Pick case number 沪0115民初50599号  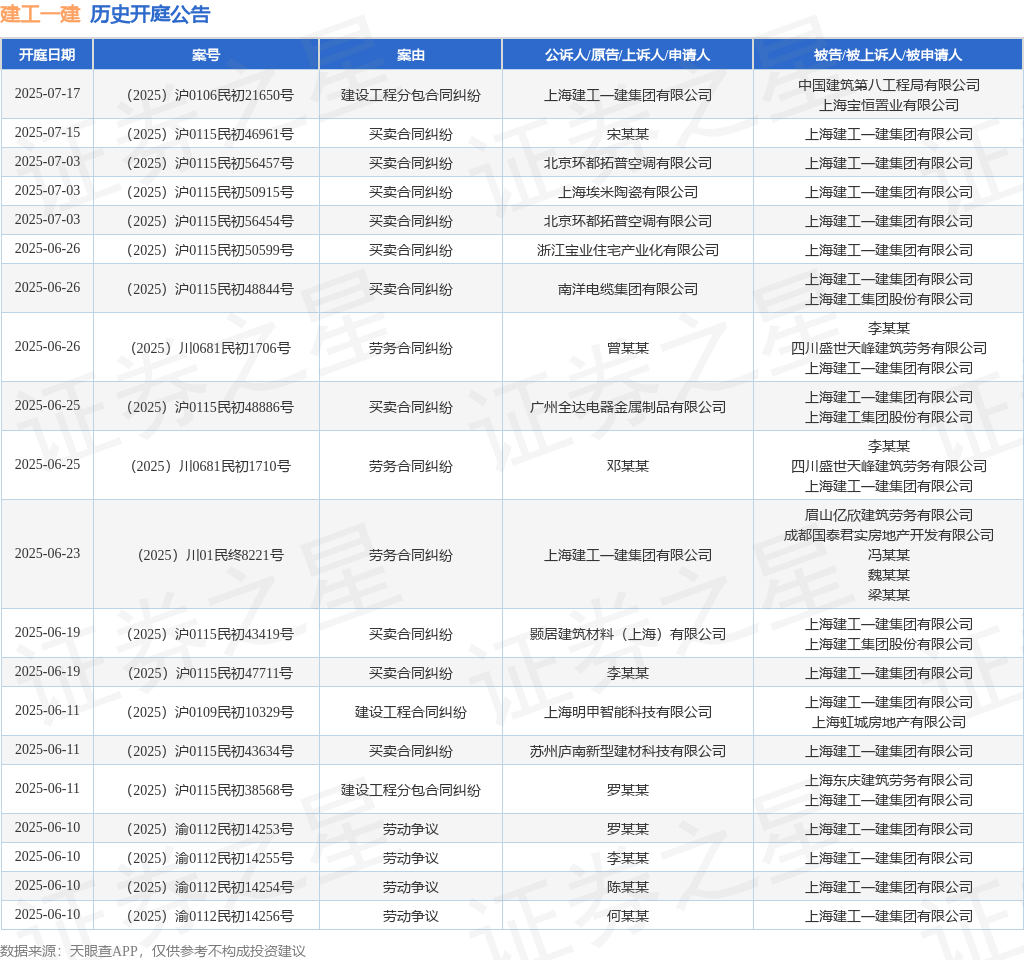tap(210, 251)
